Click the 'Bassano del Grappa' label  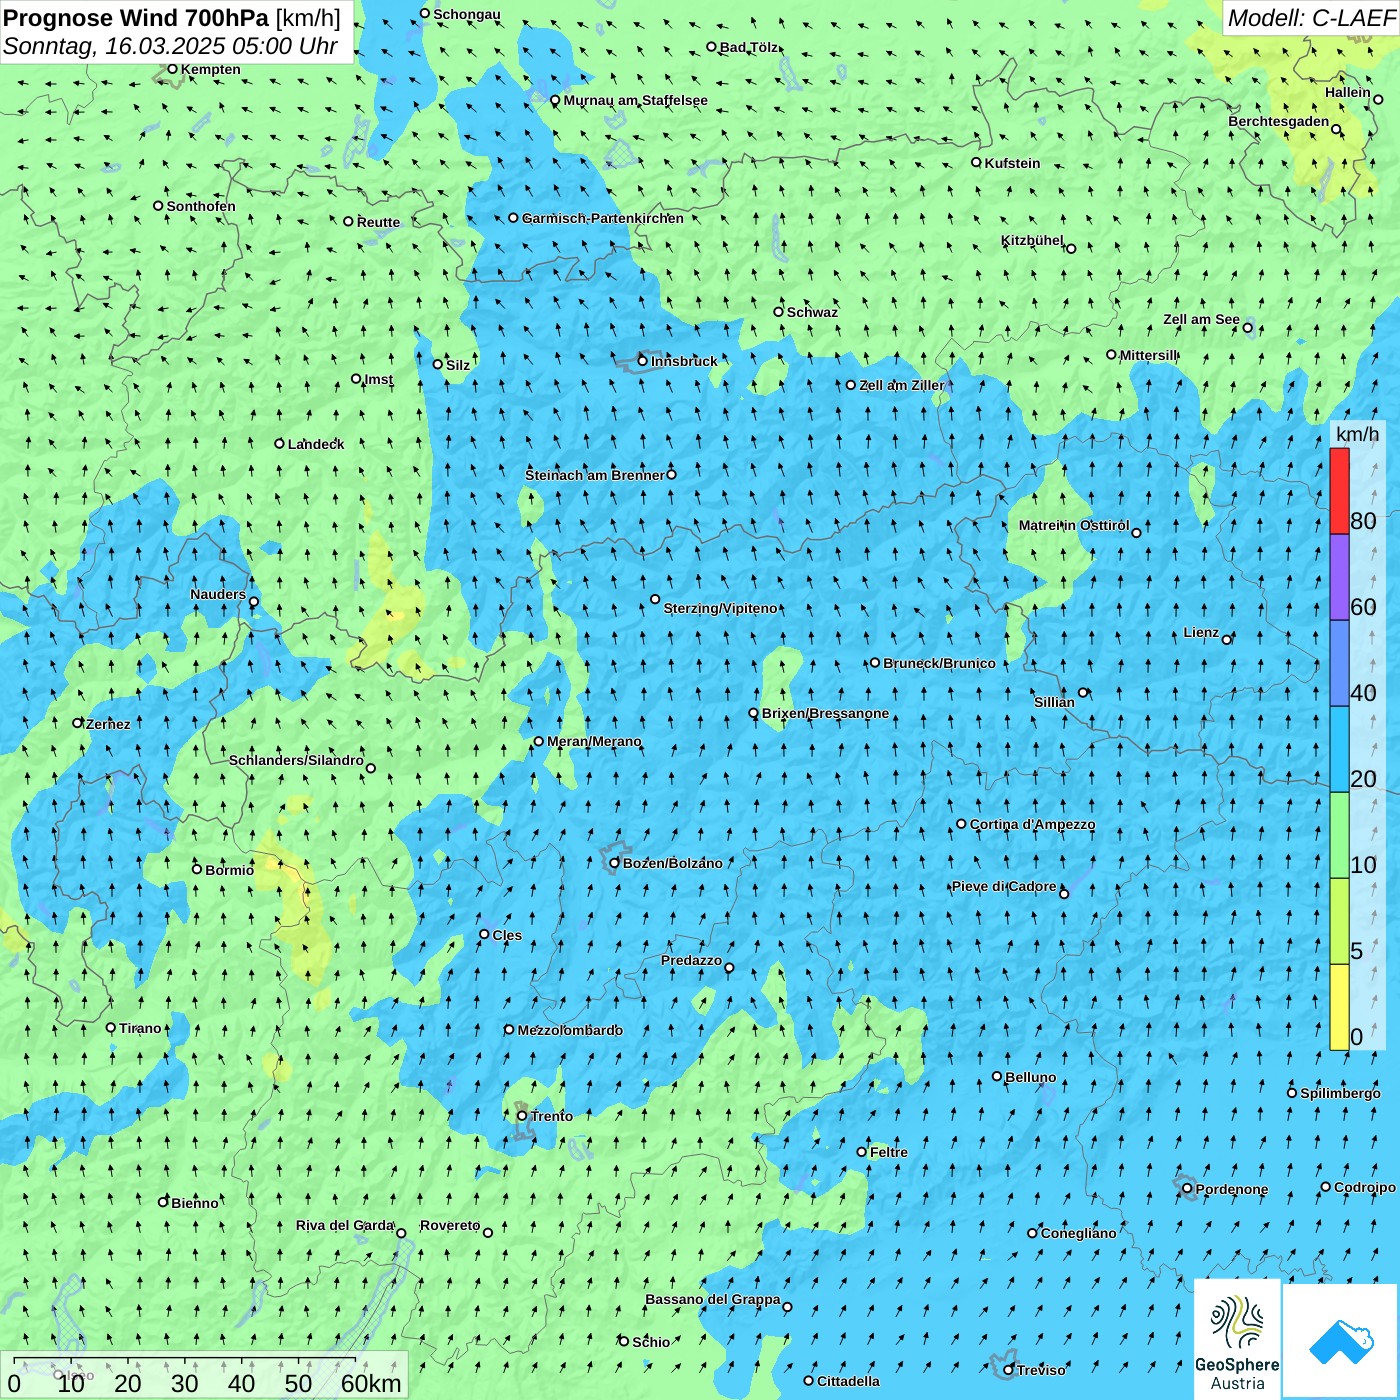(x=713, y=1299)
